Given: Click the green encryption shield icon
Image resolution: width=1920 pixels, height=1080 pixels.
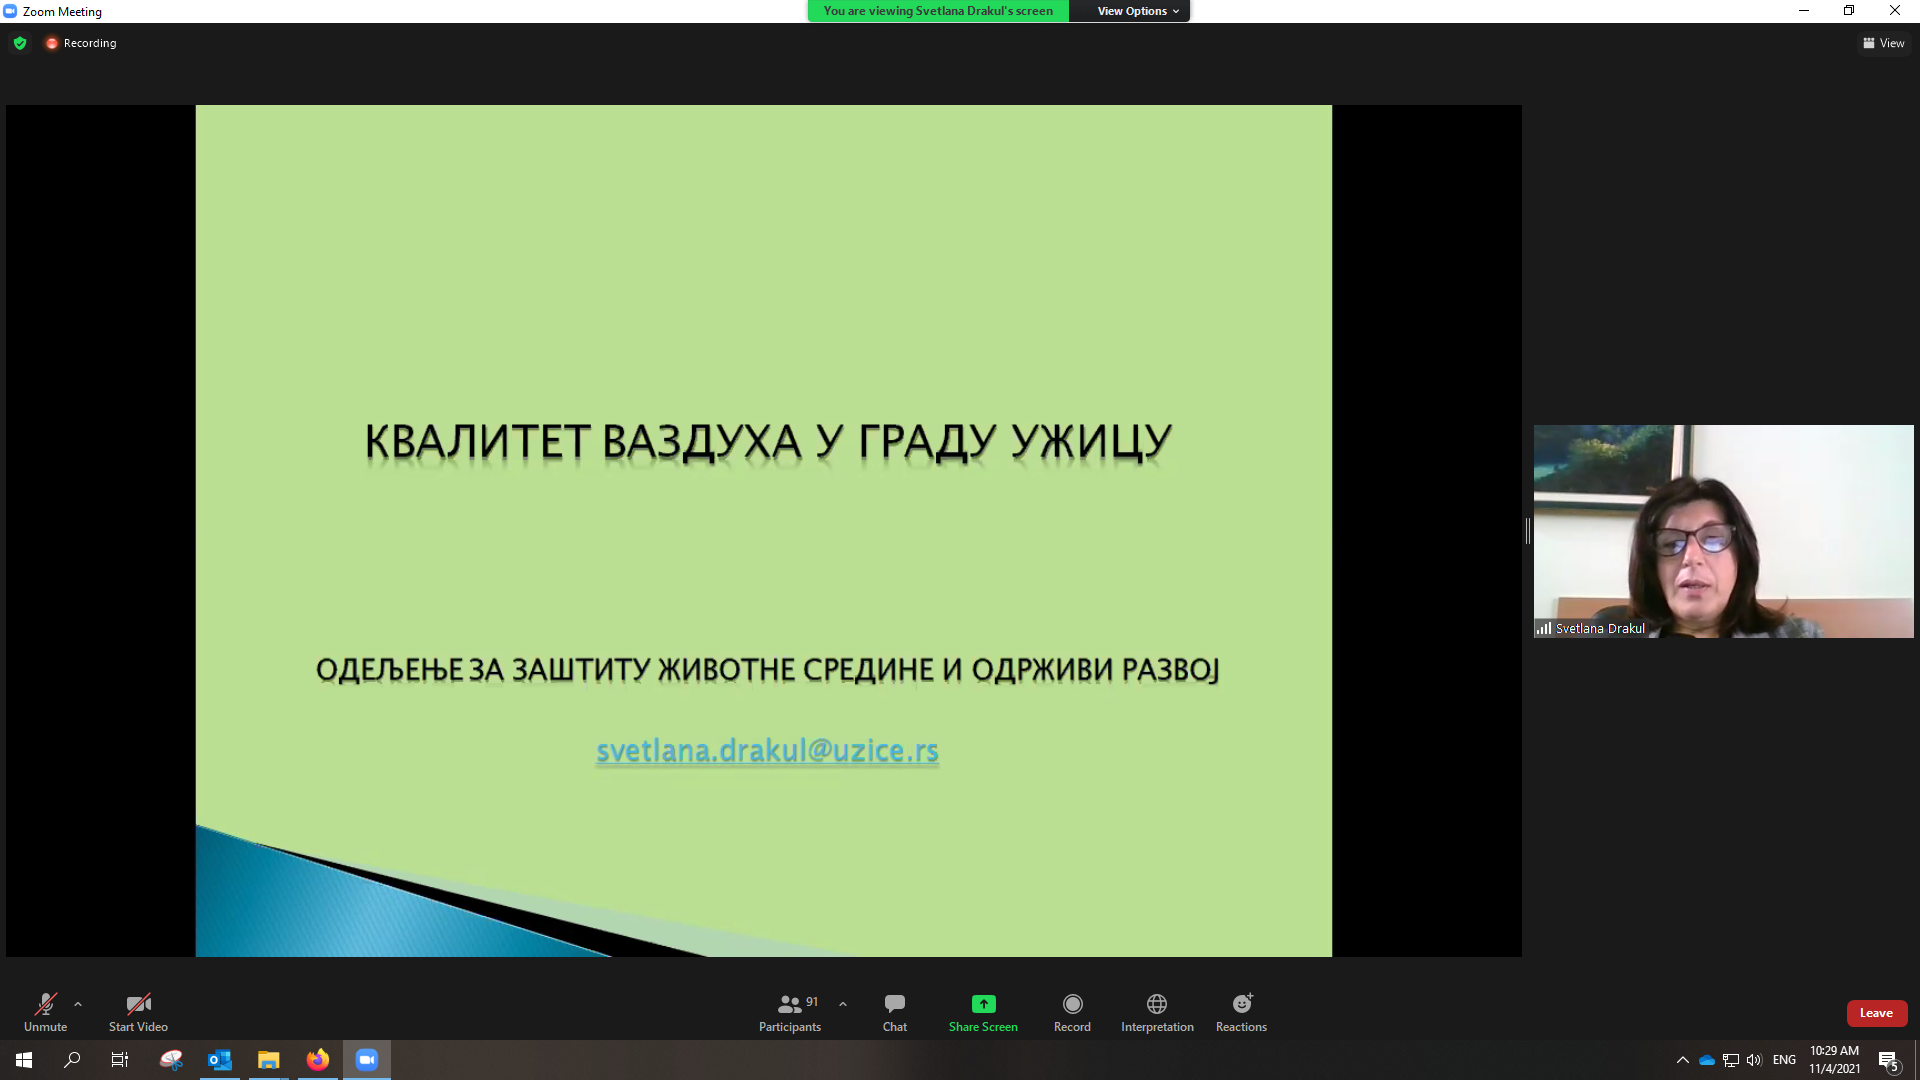Looking at the screenshot, I should click(x=20, y=43).
